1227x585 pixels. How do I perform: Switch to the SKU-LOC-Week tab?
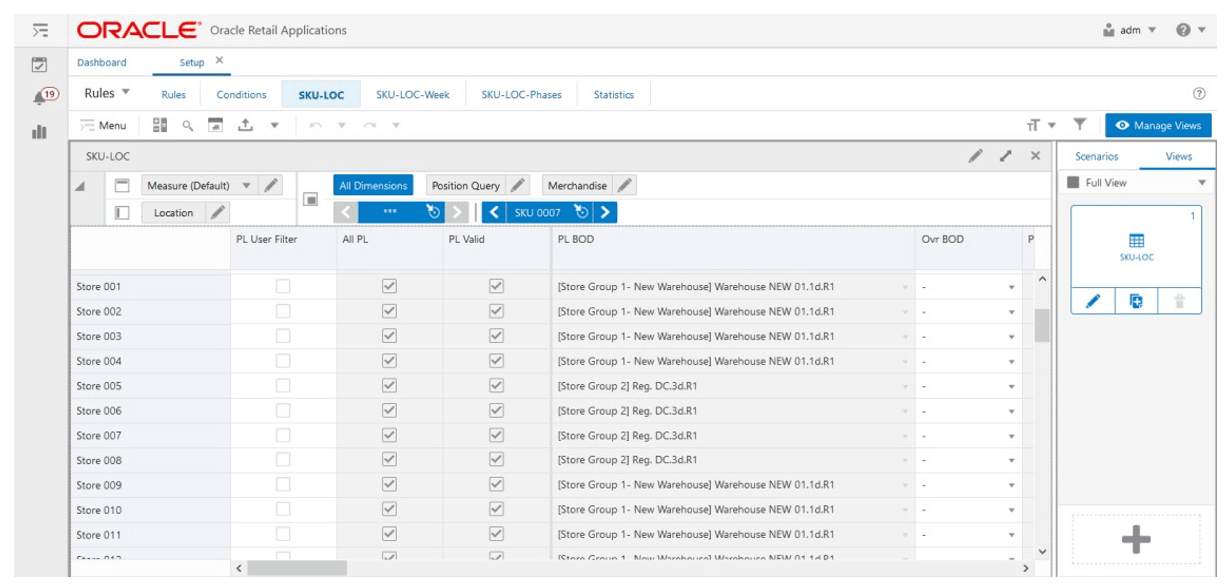pyautogui.click(x=412, y=95)
